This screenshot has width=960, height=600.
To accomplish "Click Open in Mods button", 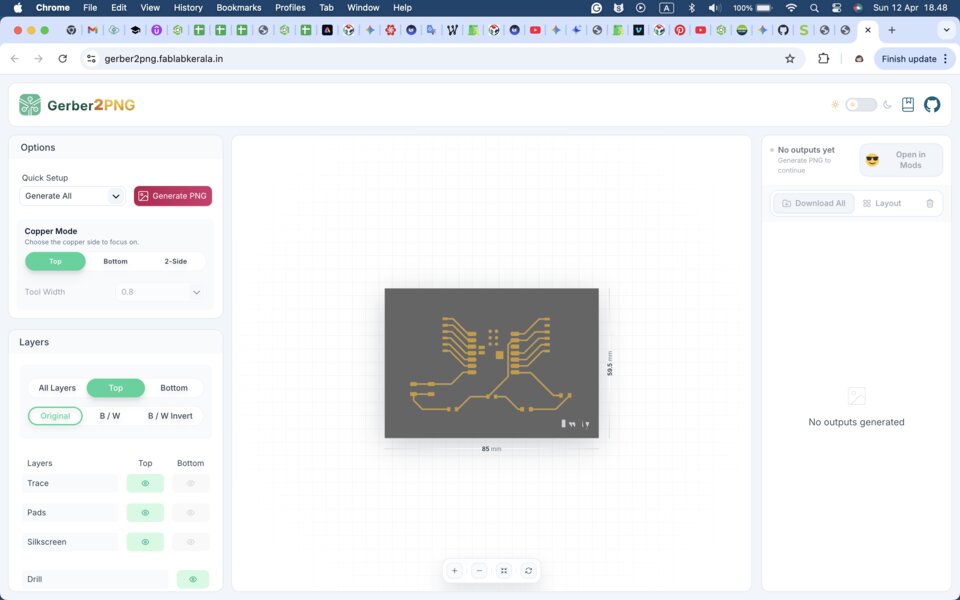I will pos(901,160).
